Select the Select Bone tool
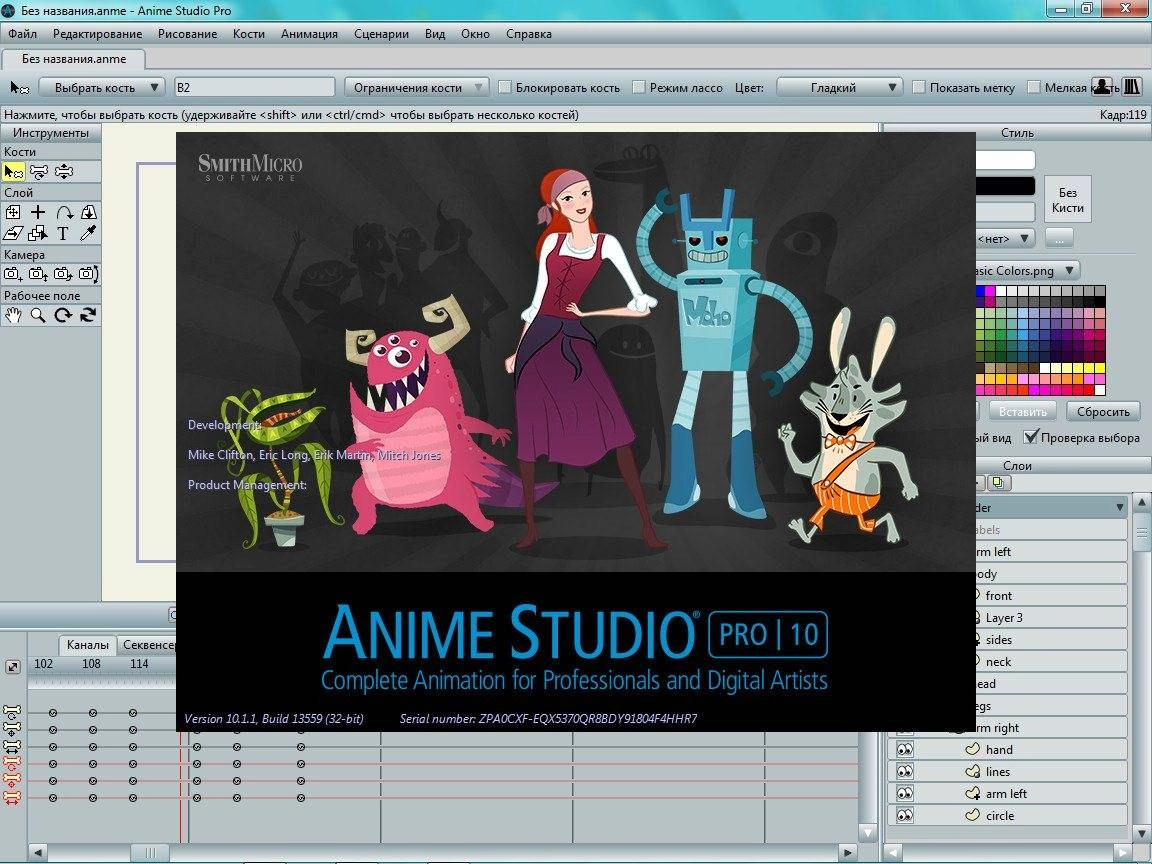The width and height of the screenshot is (1152, 864). [14, 172]
